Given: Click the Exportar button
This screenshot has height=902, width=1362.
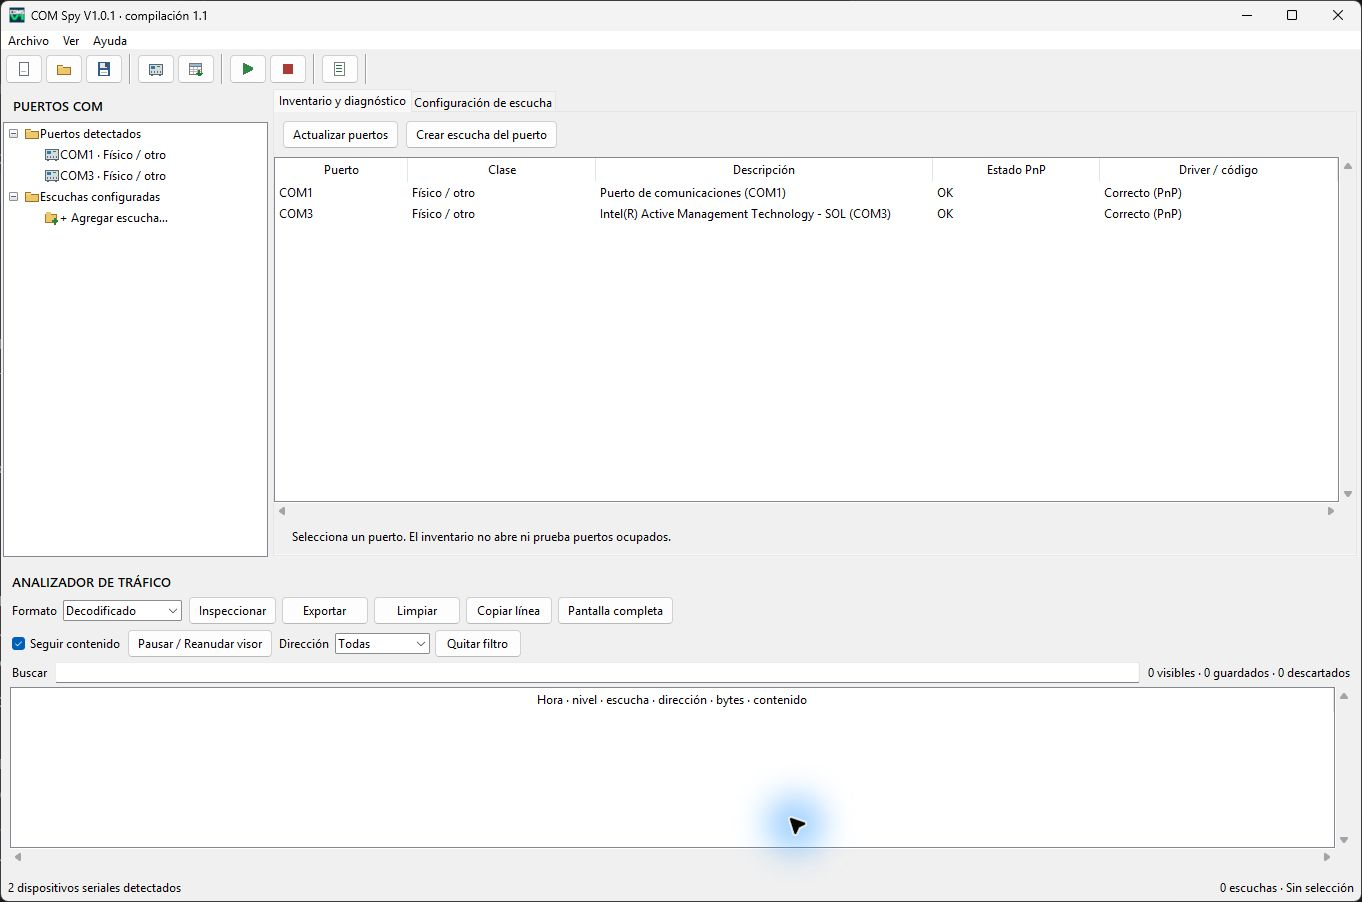Looking at the screenshot, I should (325, 611).
